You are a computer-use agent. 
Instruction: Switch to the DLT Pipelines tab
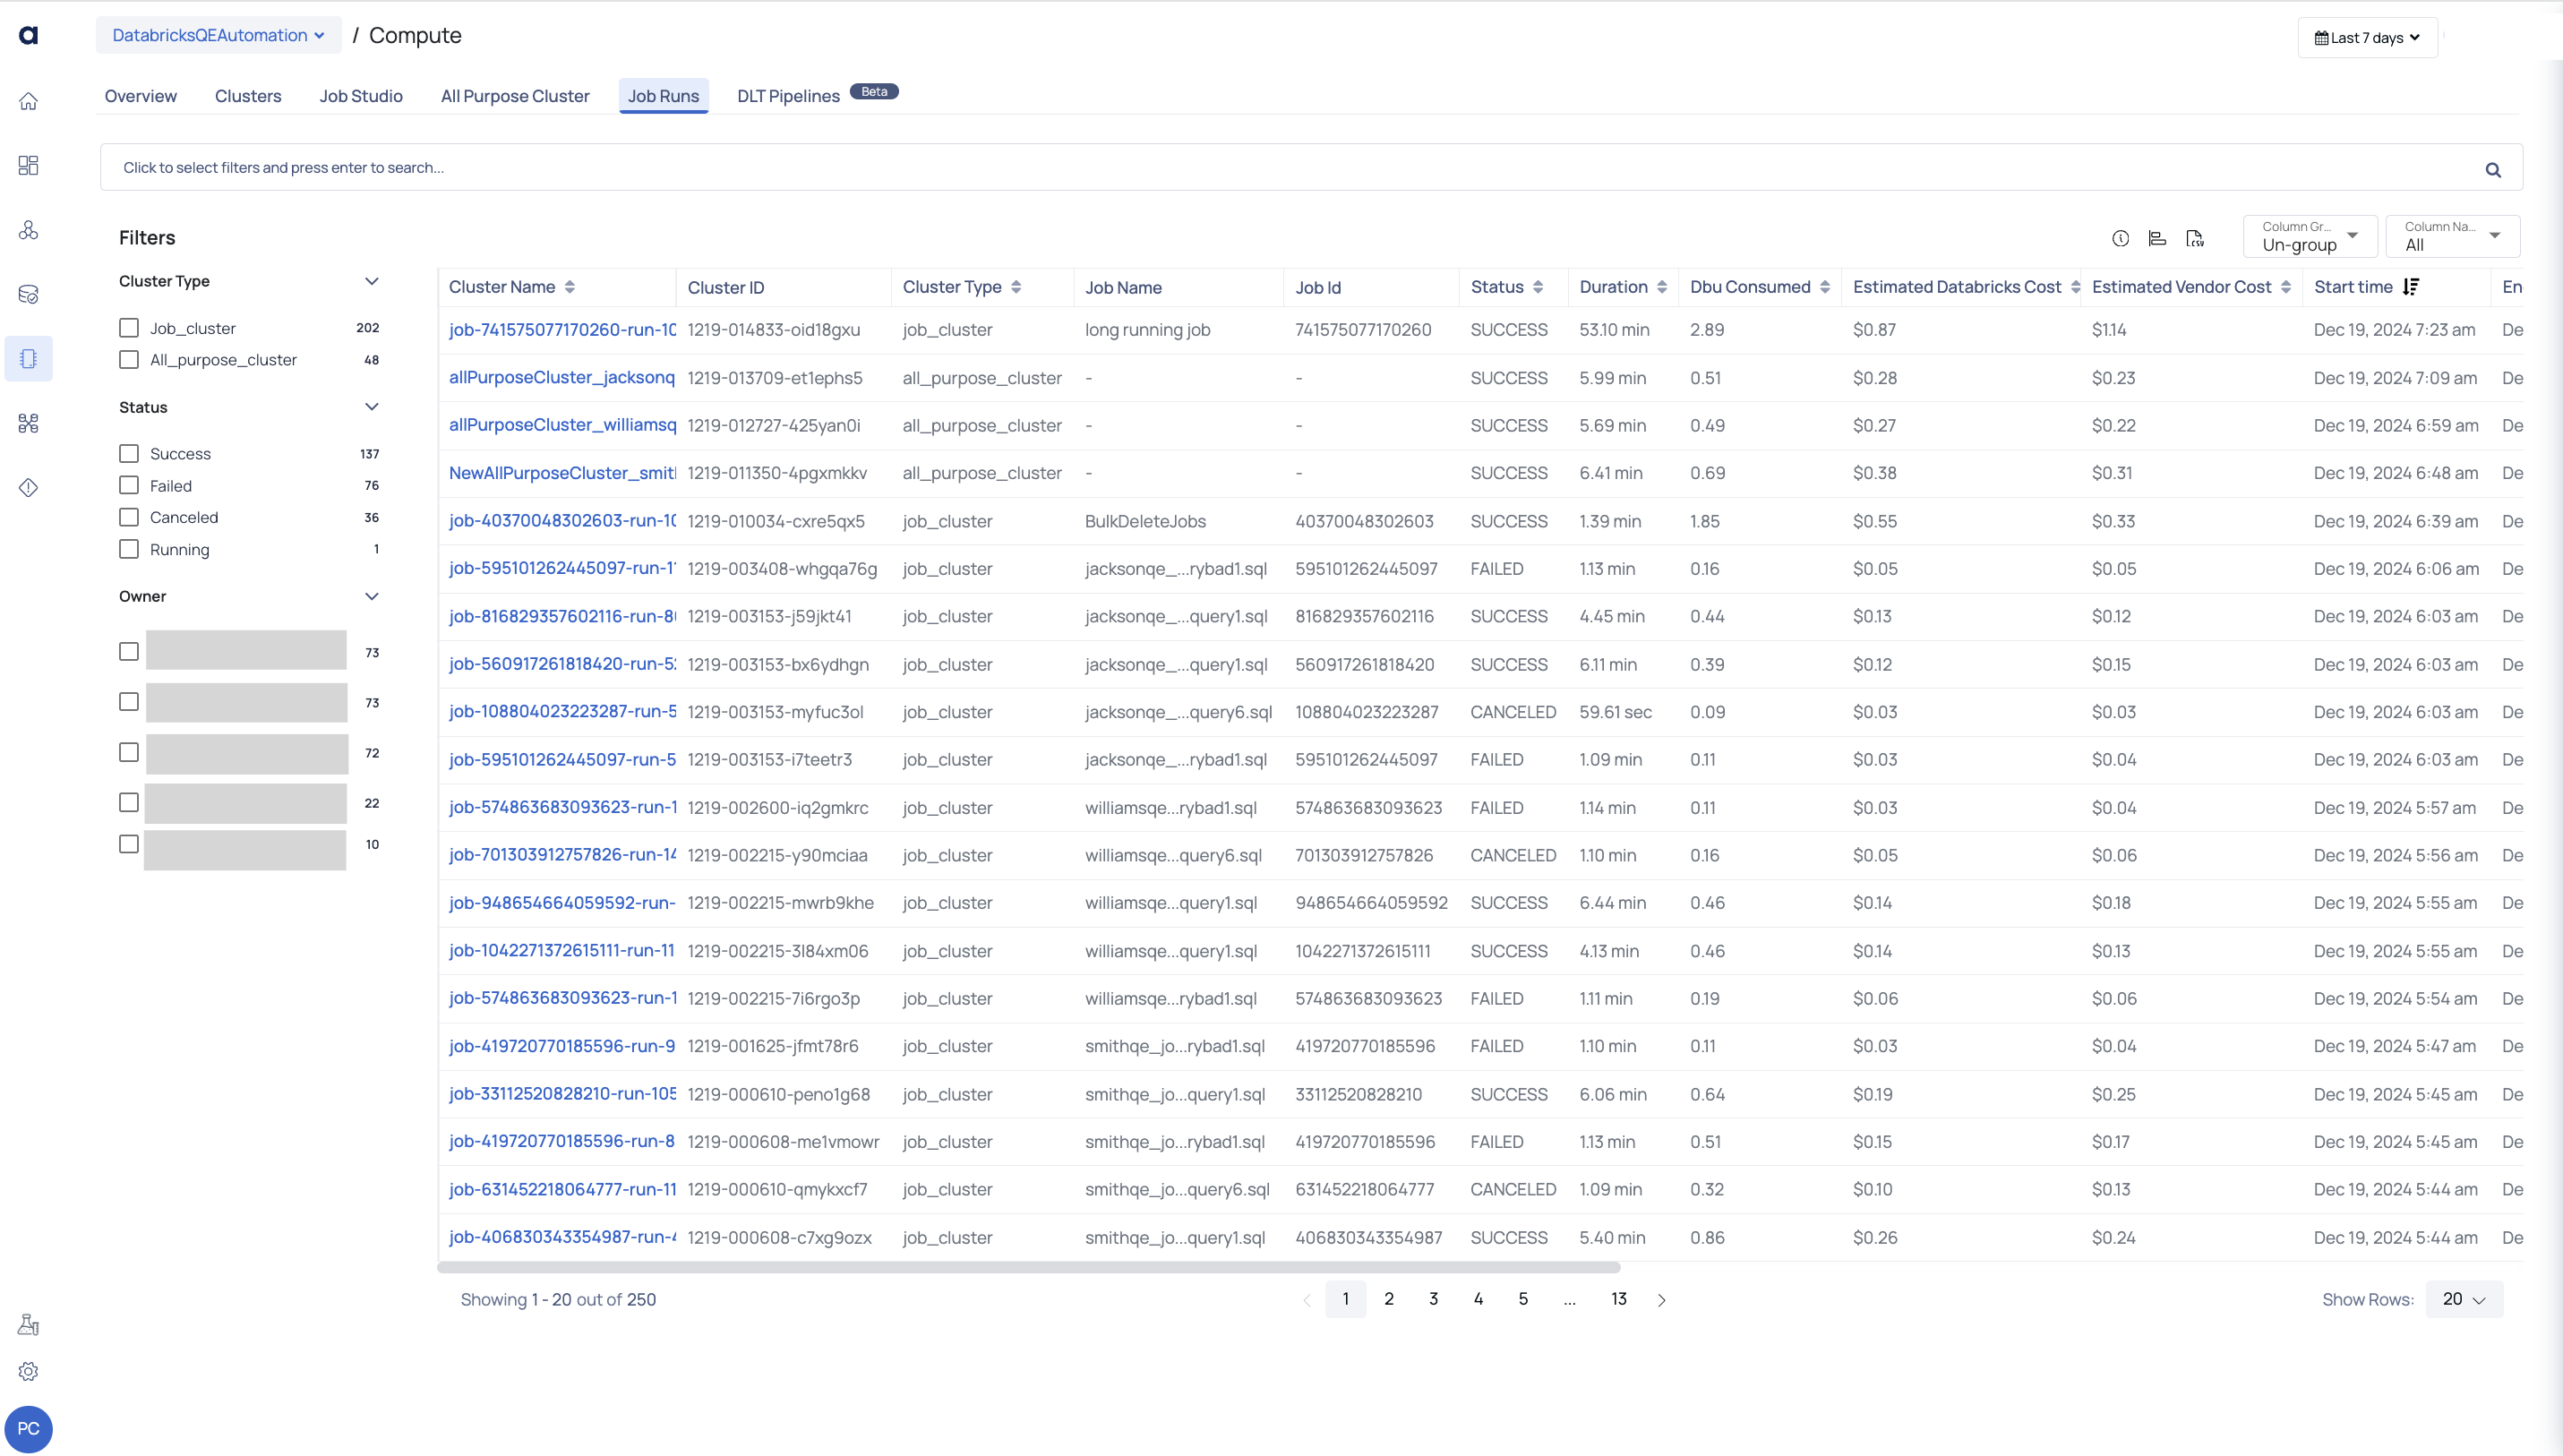click(788, 96)
